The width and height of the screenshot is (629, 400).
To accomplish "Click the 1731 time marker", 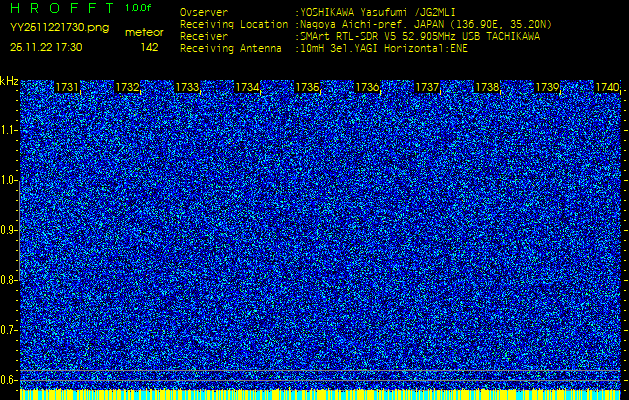I will [67, 87].
